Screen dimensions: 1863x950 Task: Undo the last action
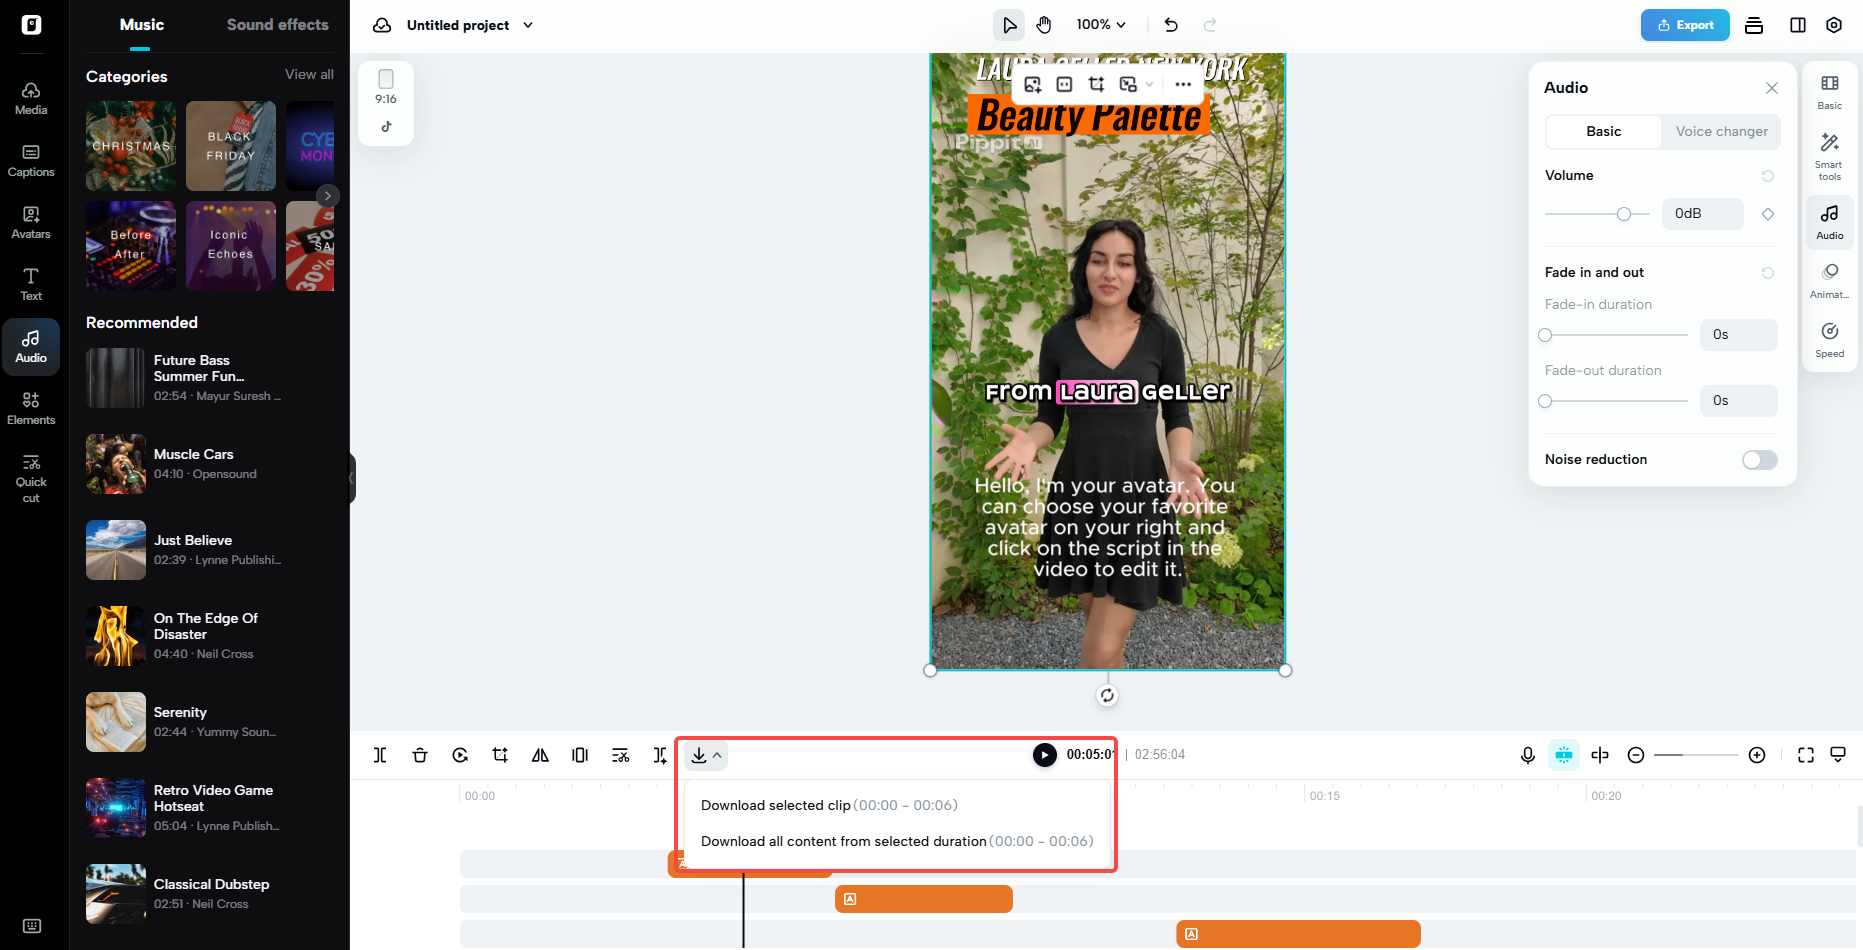pyautogui.click(x=1171, y=25)
